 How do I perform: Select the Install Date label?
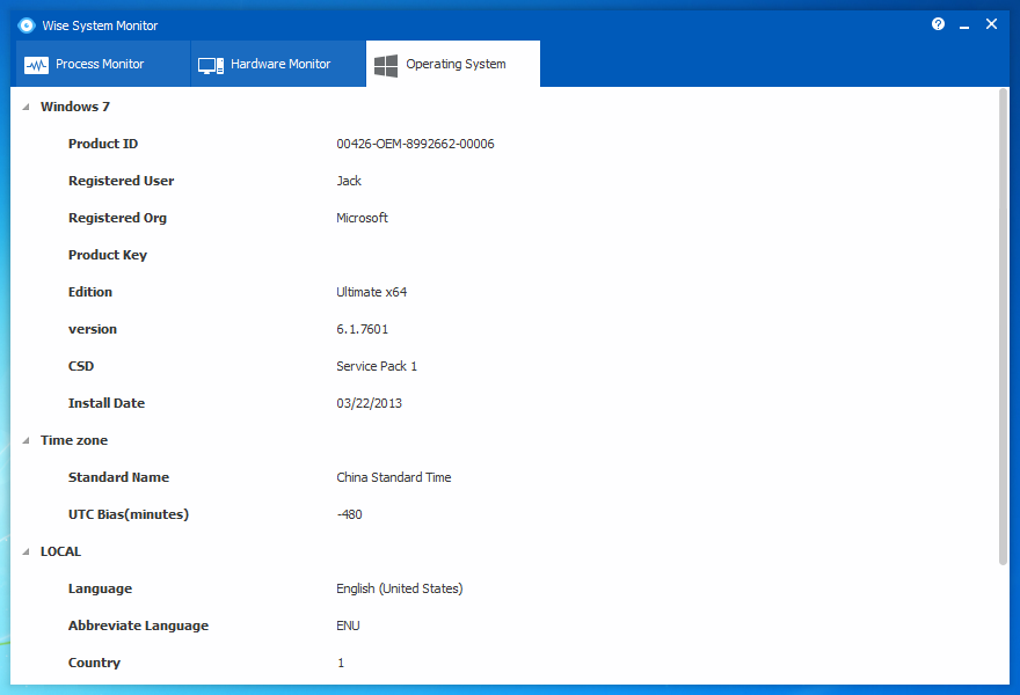[106, 403]
